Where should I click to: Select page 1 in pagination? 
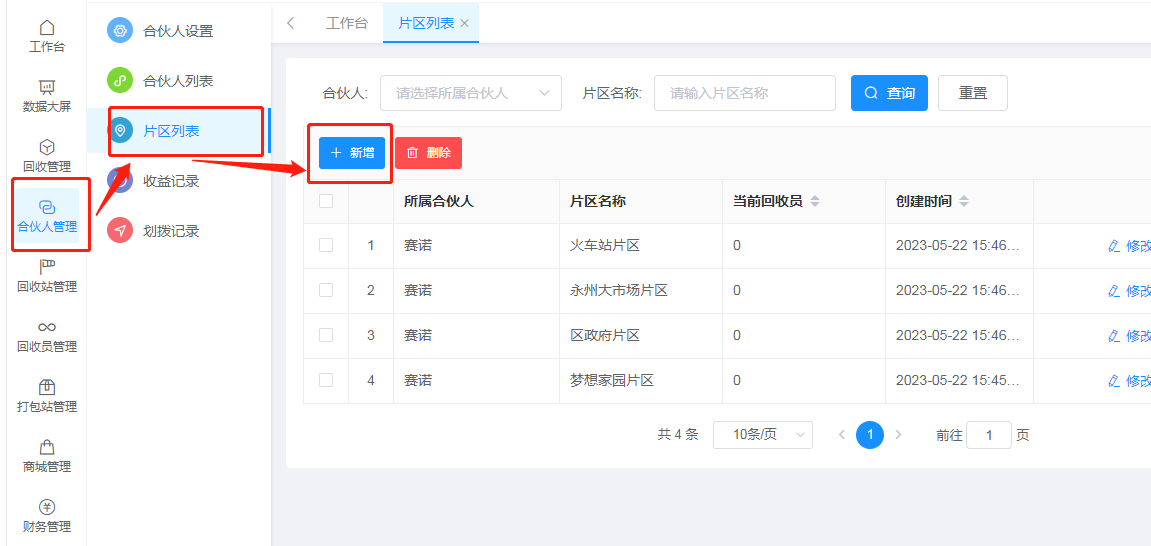(870, 434)
